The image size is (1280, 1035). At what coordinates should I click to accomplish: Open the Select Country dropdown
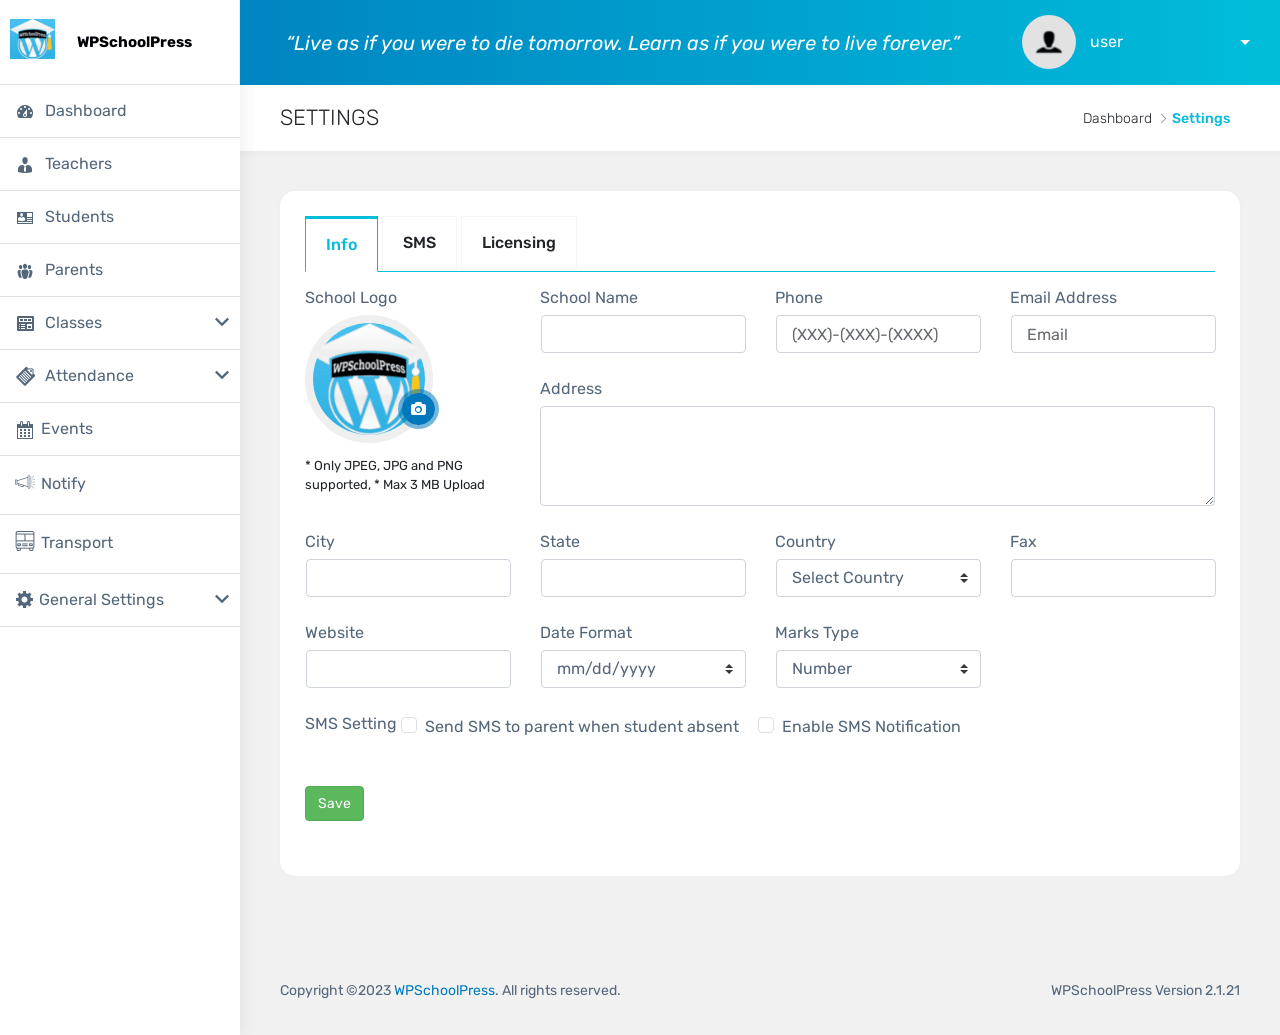click(x=878, y=578)
